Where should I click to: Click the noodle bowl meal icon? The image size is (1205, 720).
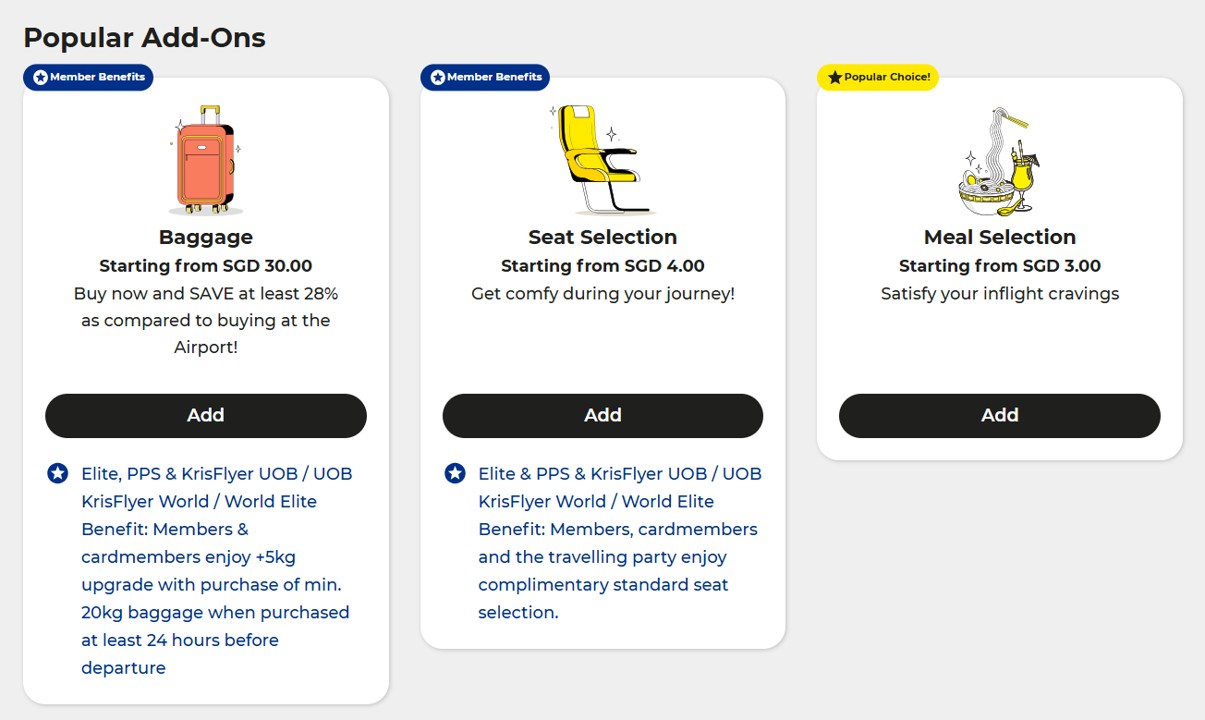pyautogui.click(x=999, y=162)
